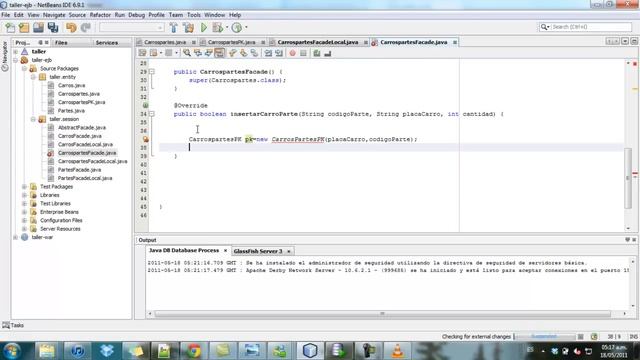Screen dimensions: 640x360
Task: Click the New Project toolbar icon
Action: tap(24, 28)
